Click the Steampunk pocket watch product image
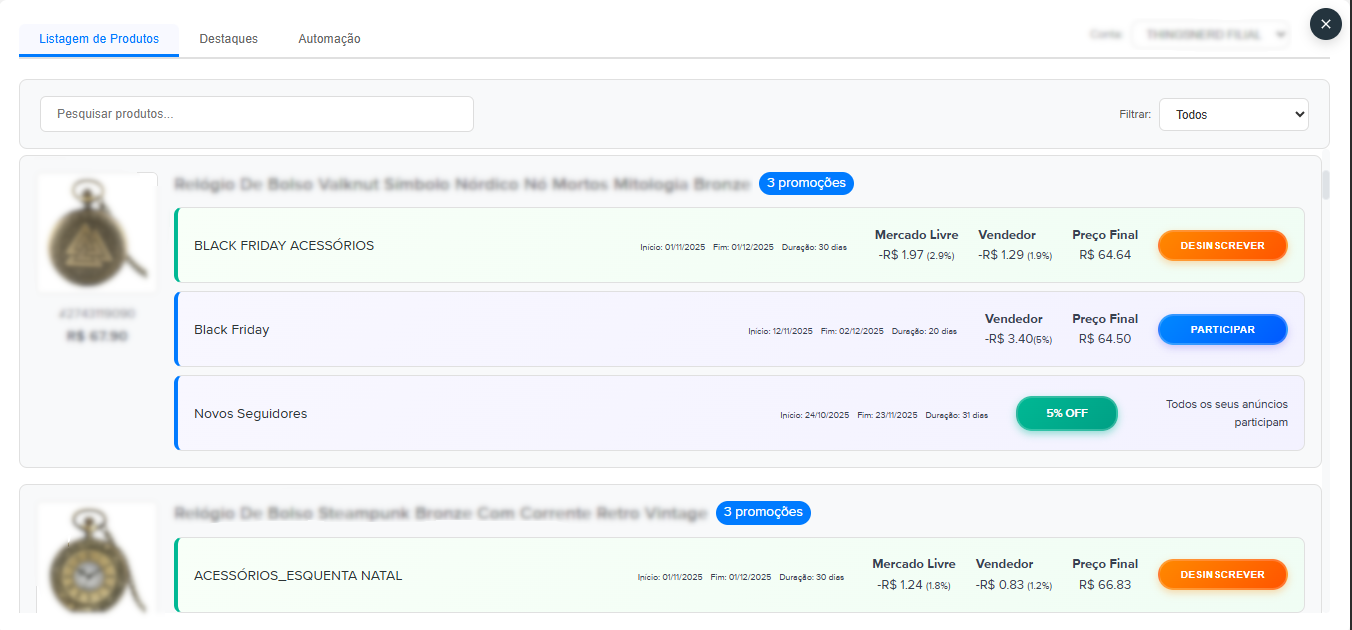The height and width of the screenshot is (630, 1352). coord(97,561)
